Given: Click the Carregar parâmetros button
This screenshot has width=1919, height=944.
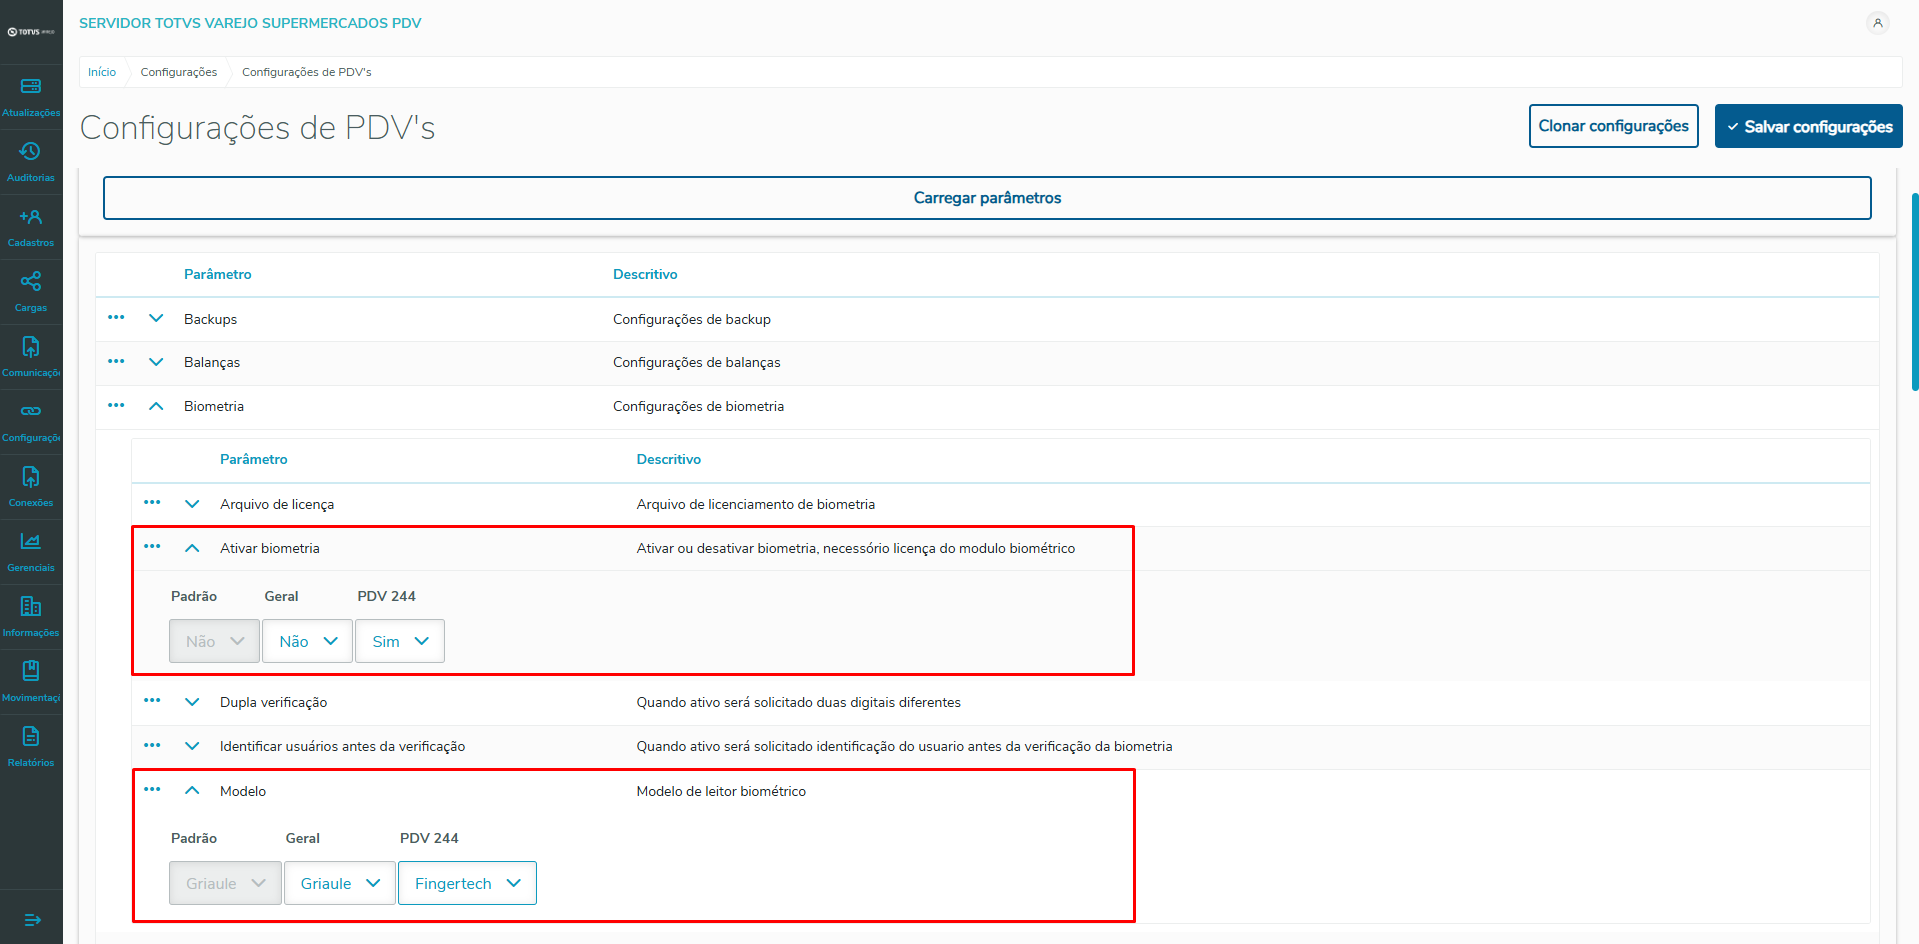Looking at the screenshot, I should [x=987, y=198].
